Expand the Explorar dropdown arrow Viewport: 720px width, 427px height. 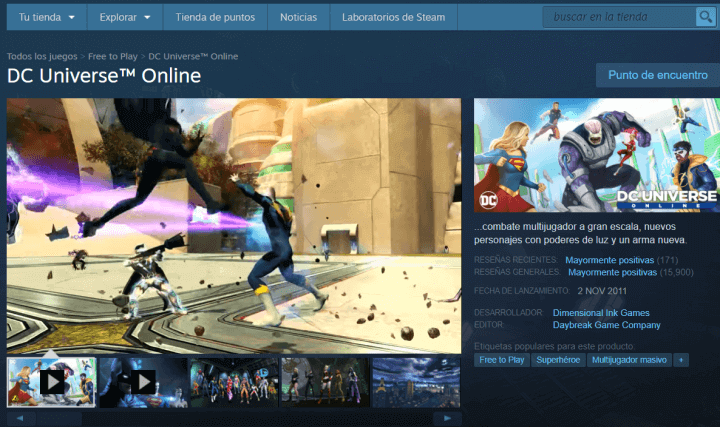pos(147,17)
